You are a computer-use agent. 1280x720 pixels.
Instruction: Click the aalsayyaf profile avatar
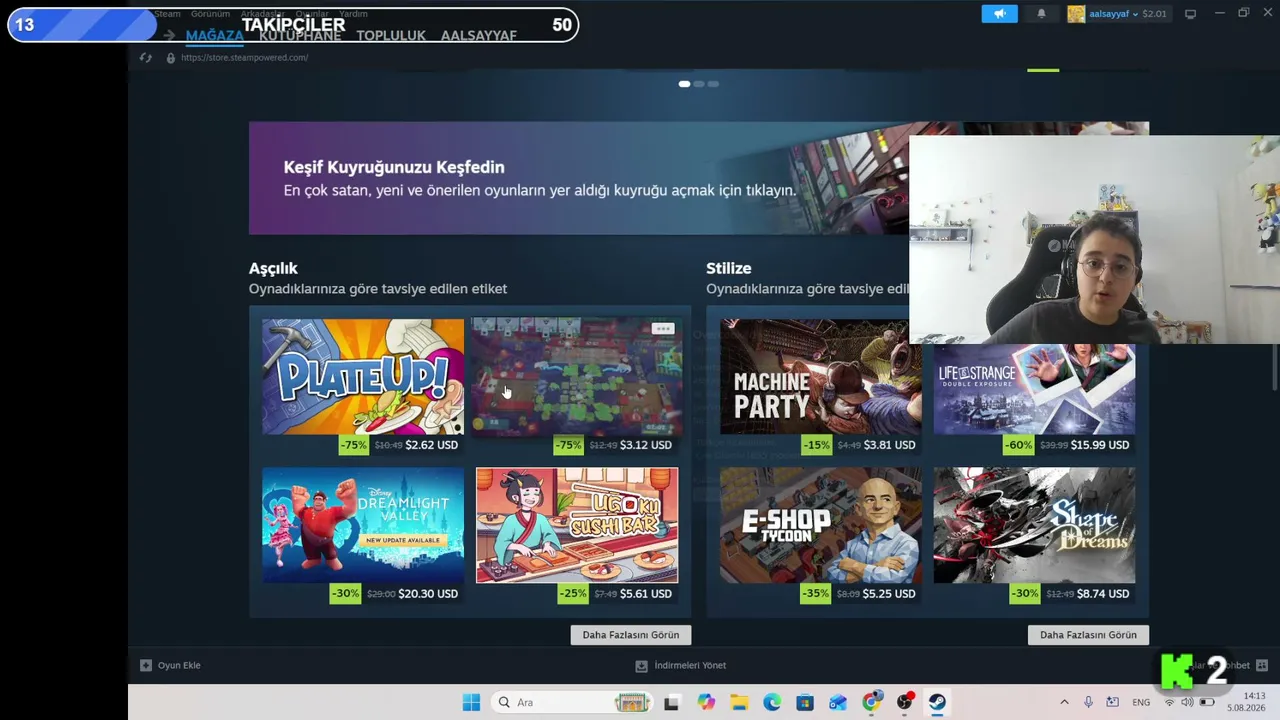[x=1076, y=14]
